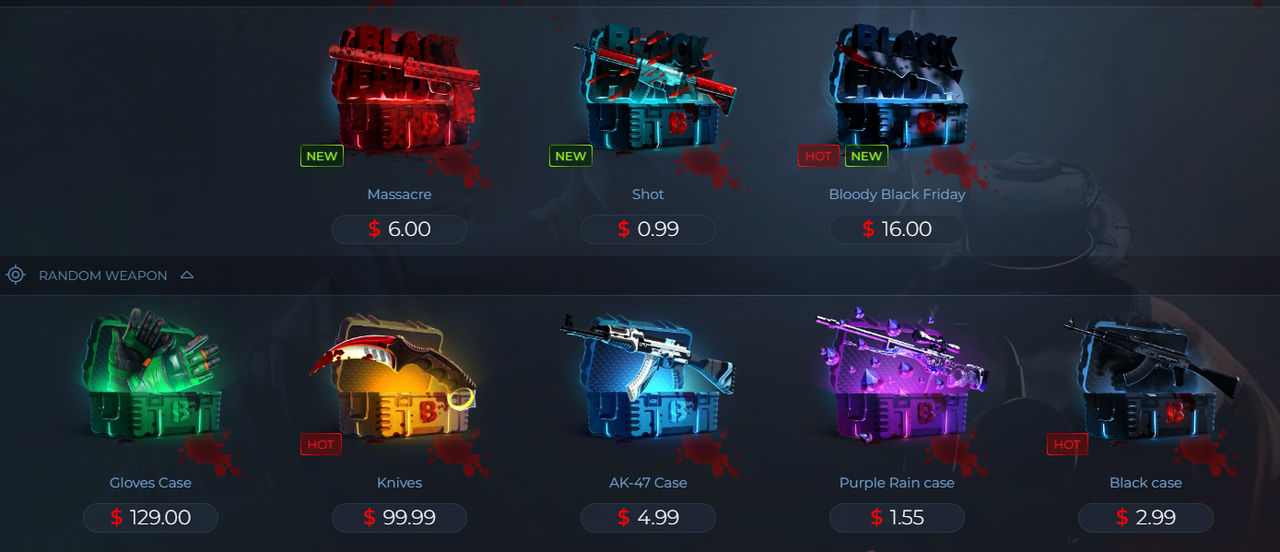This screenshot has width=1280, height=552.
Task: Click the crosshair icon beside Random Weapon
Action: [x=16, y=275]
